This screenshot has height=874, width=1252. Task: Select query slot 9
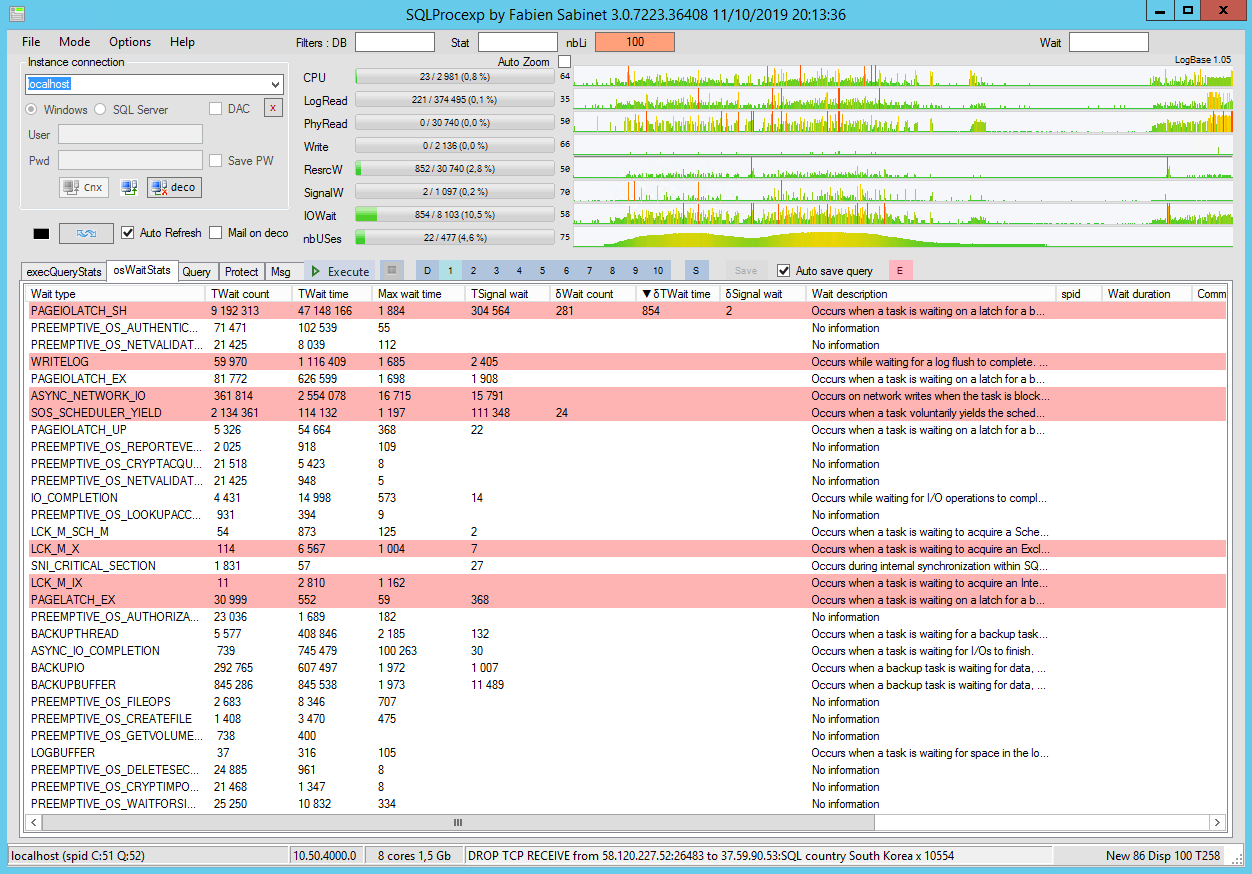point(634,271)
